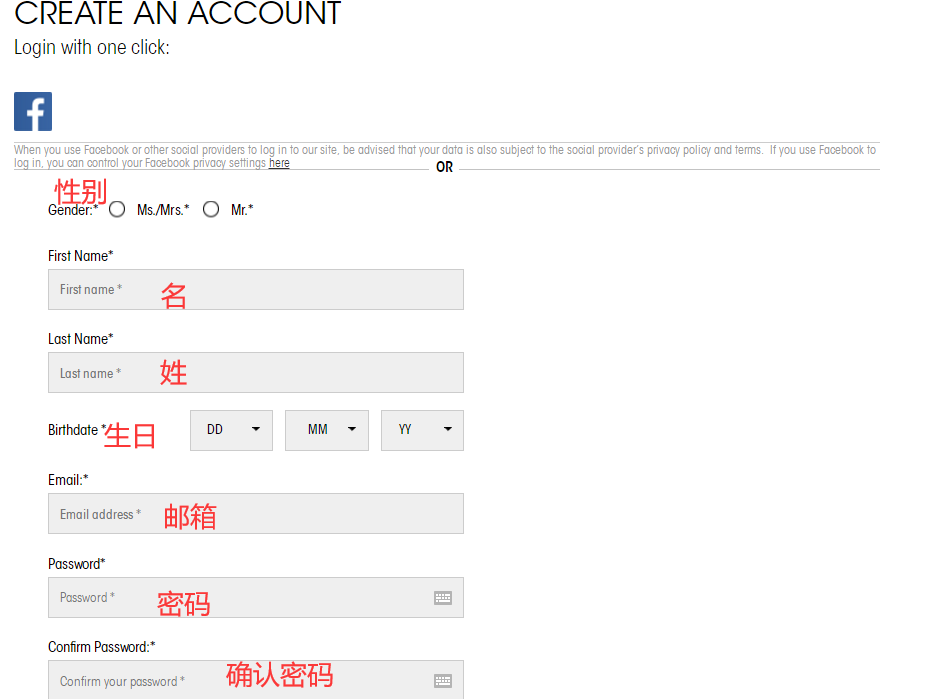Click the 'Ms./Mrs.*' label text
Image resolution: width=936 pixels, height=699 pixels.
point(163,210)
